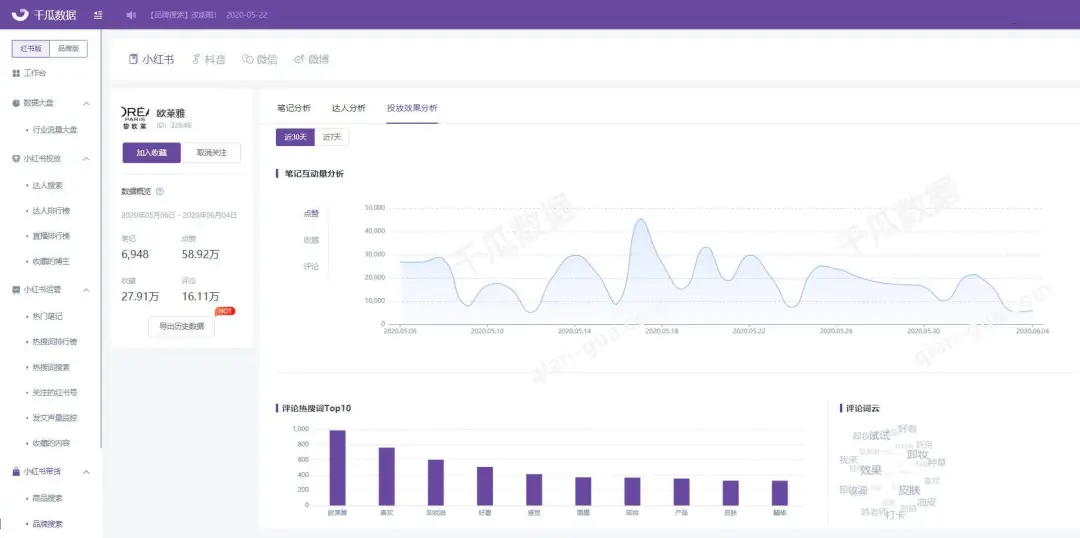Click the brand ID 32646 text
Viewport: 1080px width, 538px height.
tap(174, 125)
